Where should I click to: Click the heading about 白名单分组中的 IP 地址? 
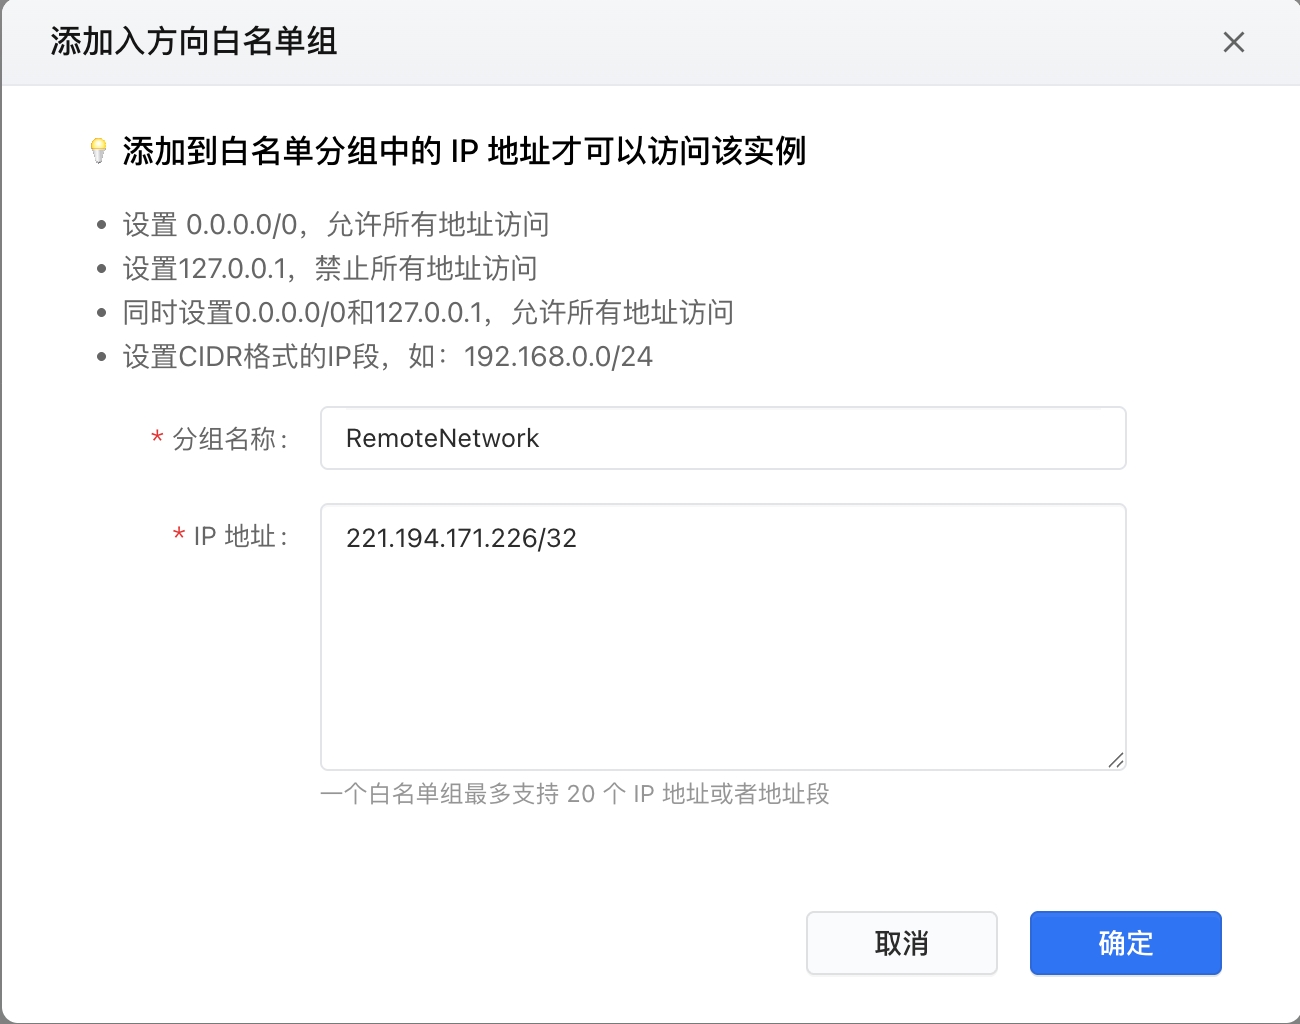464,151
